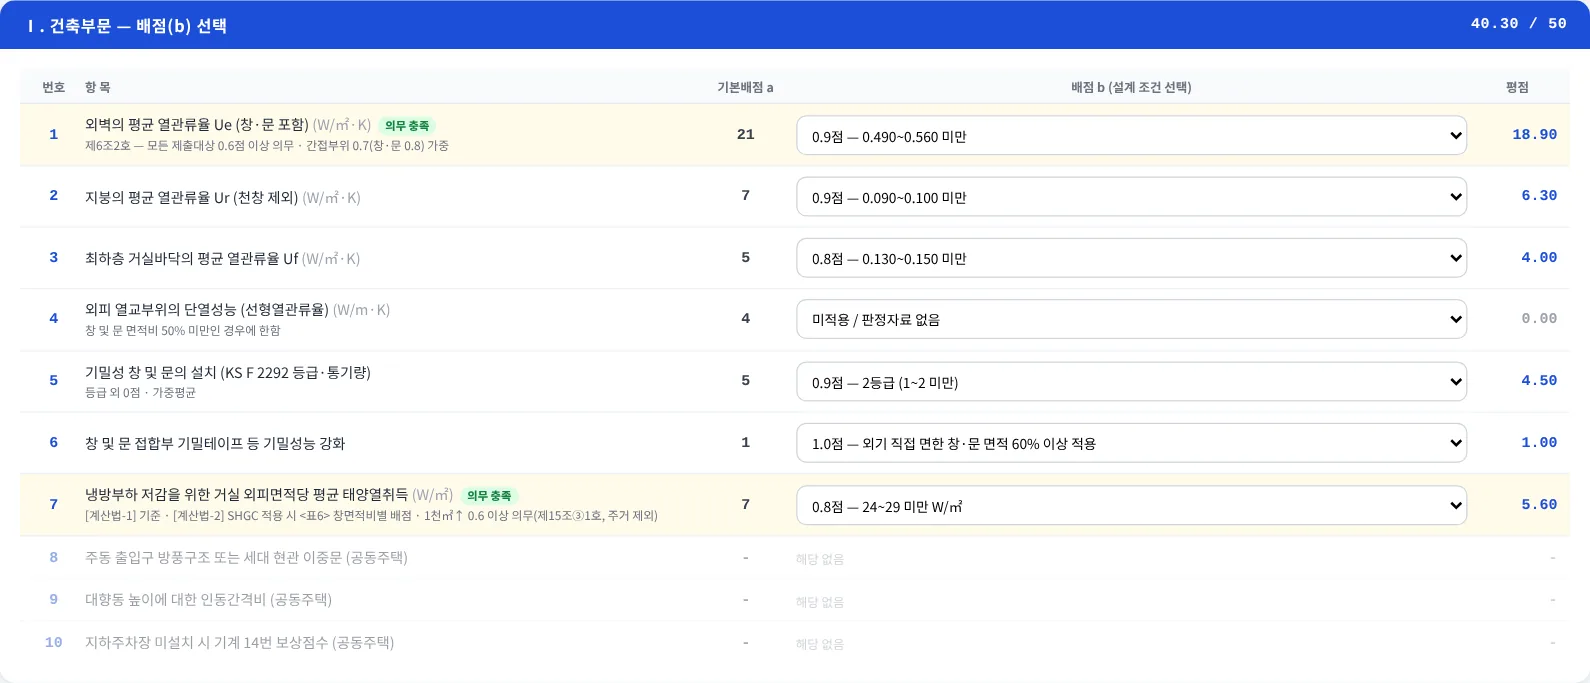The height and width of the screenshot is (683, 1590).
Task: Click the 기본배점 a column header
Action: coord(745,87)
